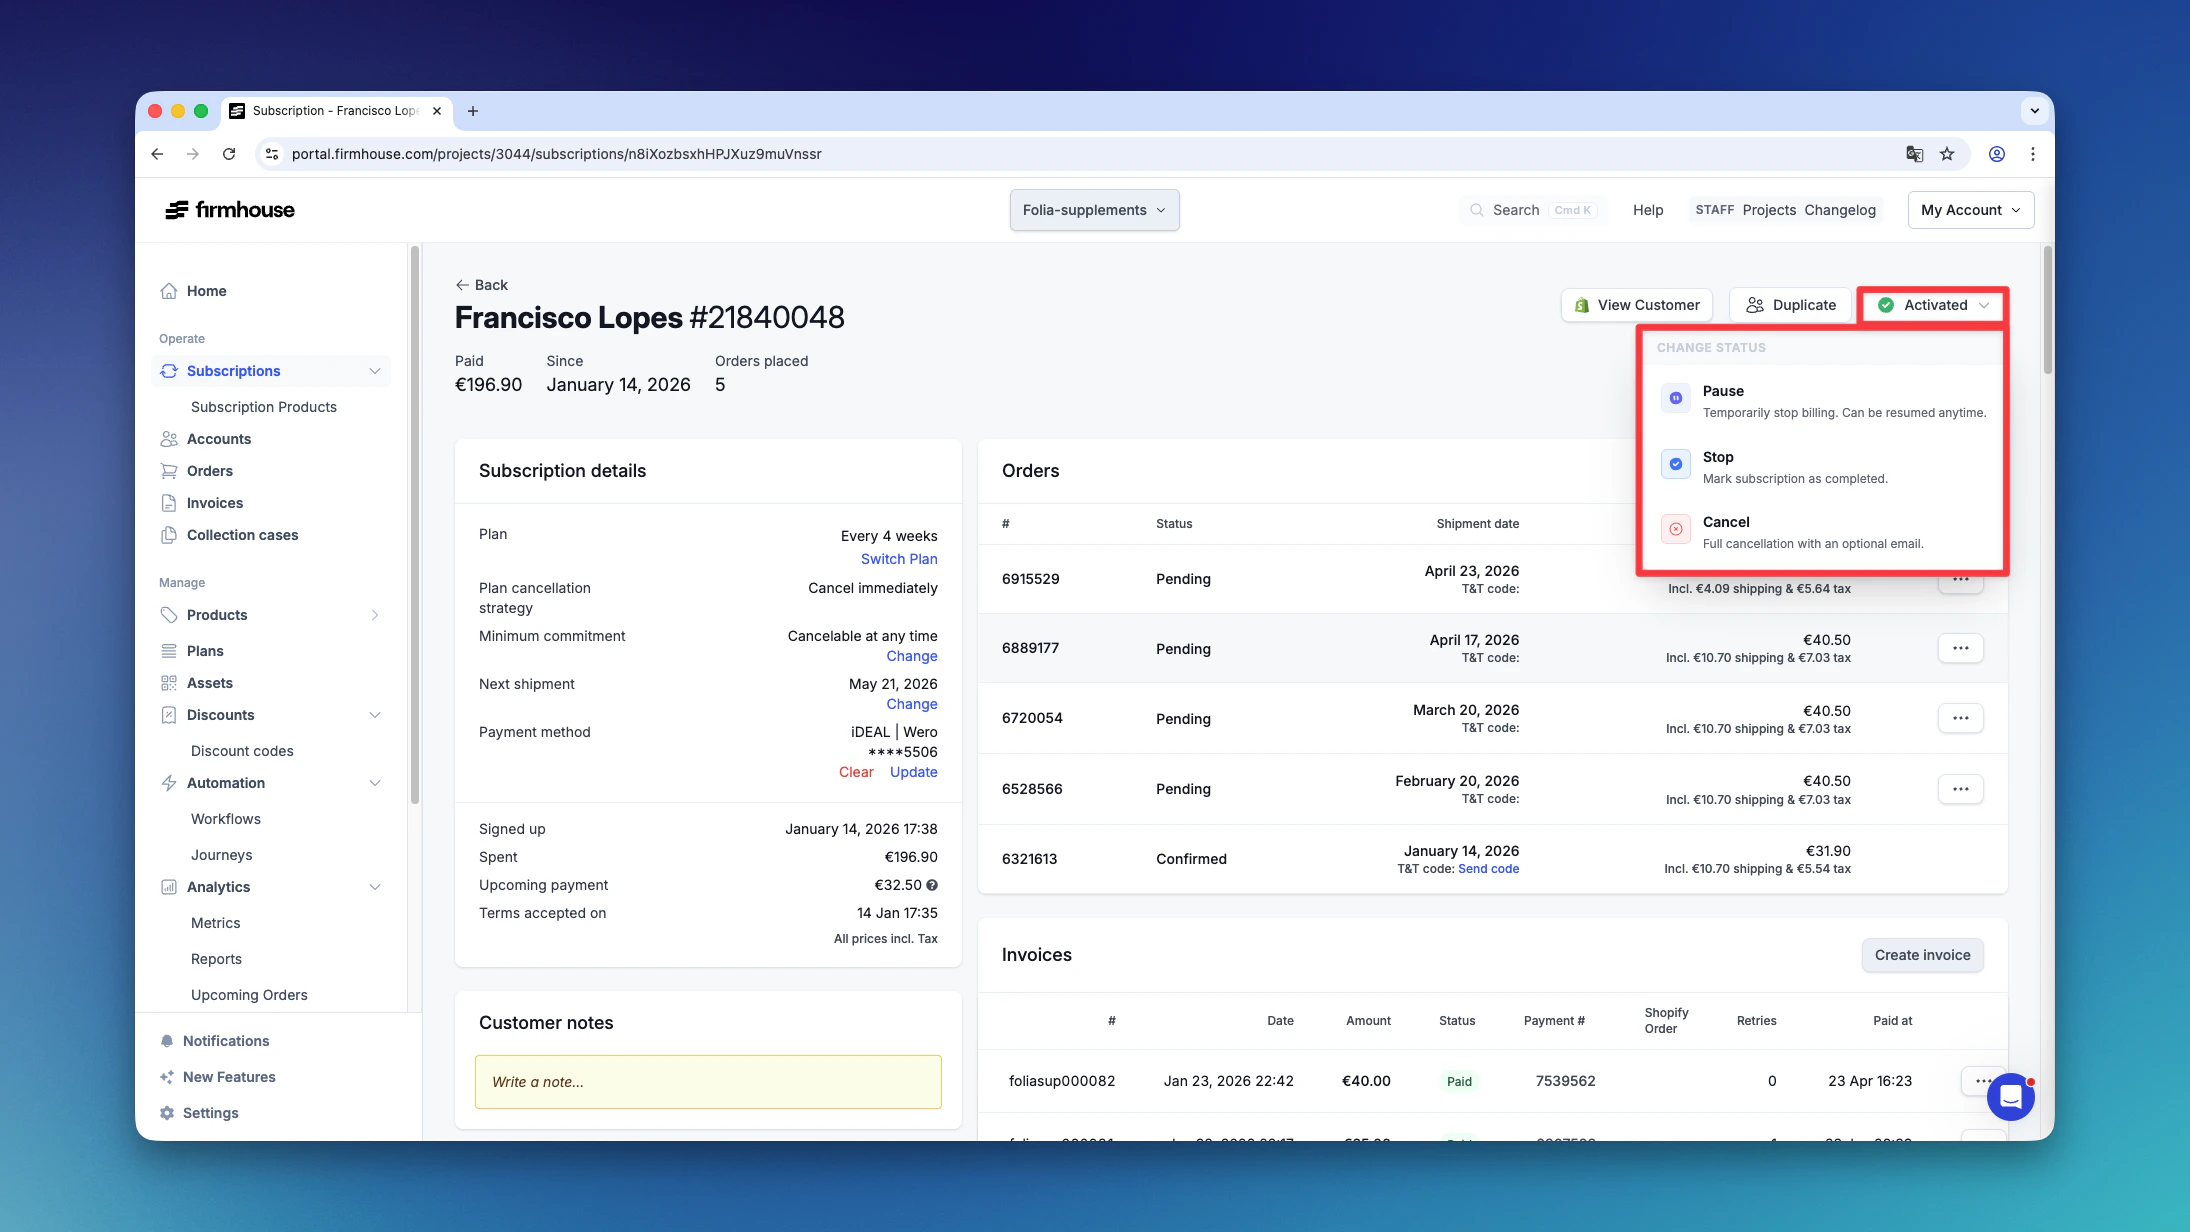Viewport: 2190px width, 1232px height.
Task: Click Update payment method link
Action: tap(914, 772)
